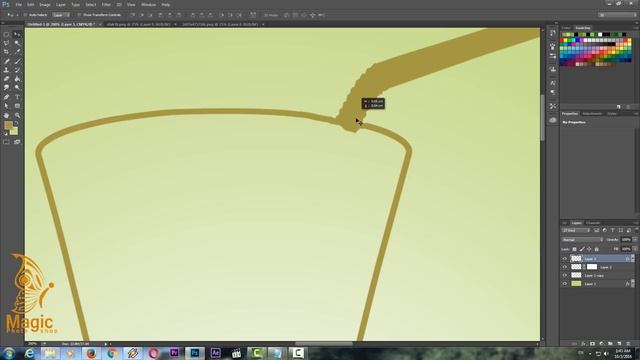
Task: Select the Move tool
Action: pyautogui.click(x=17, y=34)
